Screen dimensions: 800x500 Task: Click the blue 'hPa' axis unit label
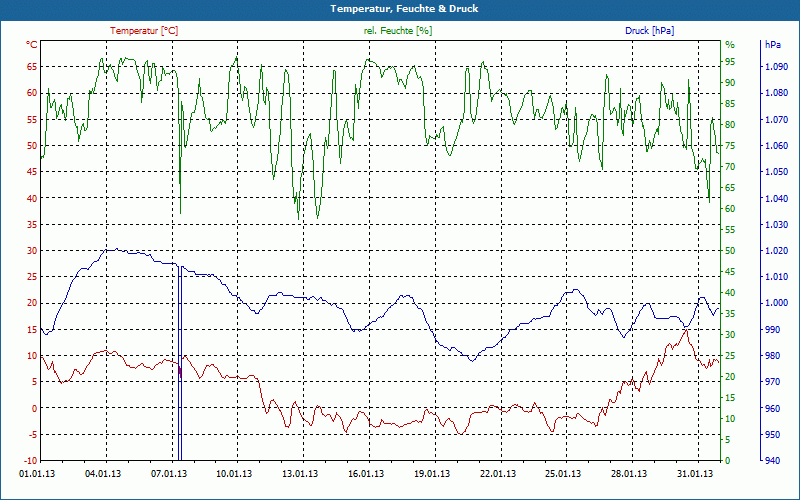tap(772, 45)
